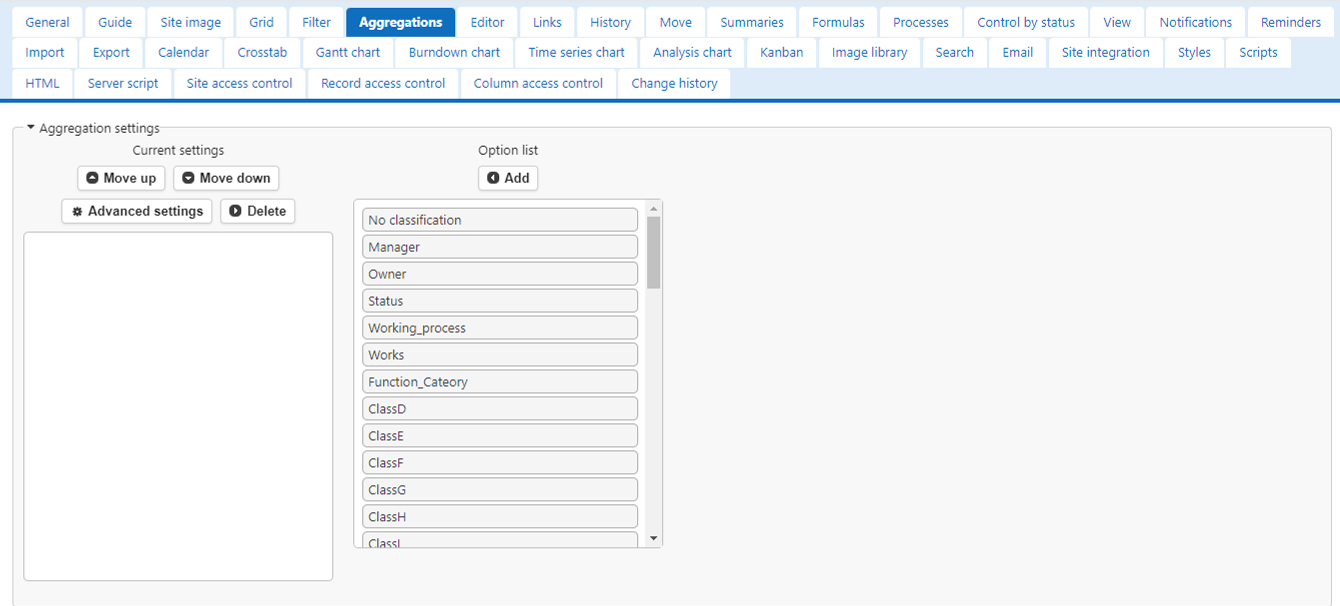Open the Scripts tab

point(1258,52)
